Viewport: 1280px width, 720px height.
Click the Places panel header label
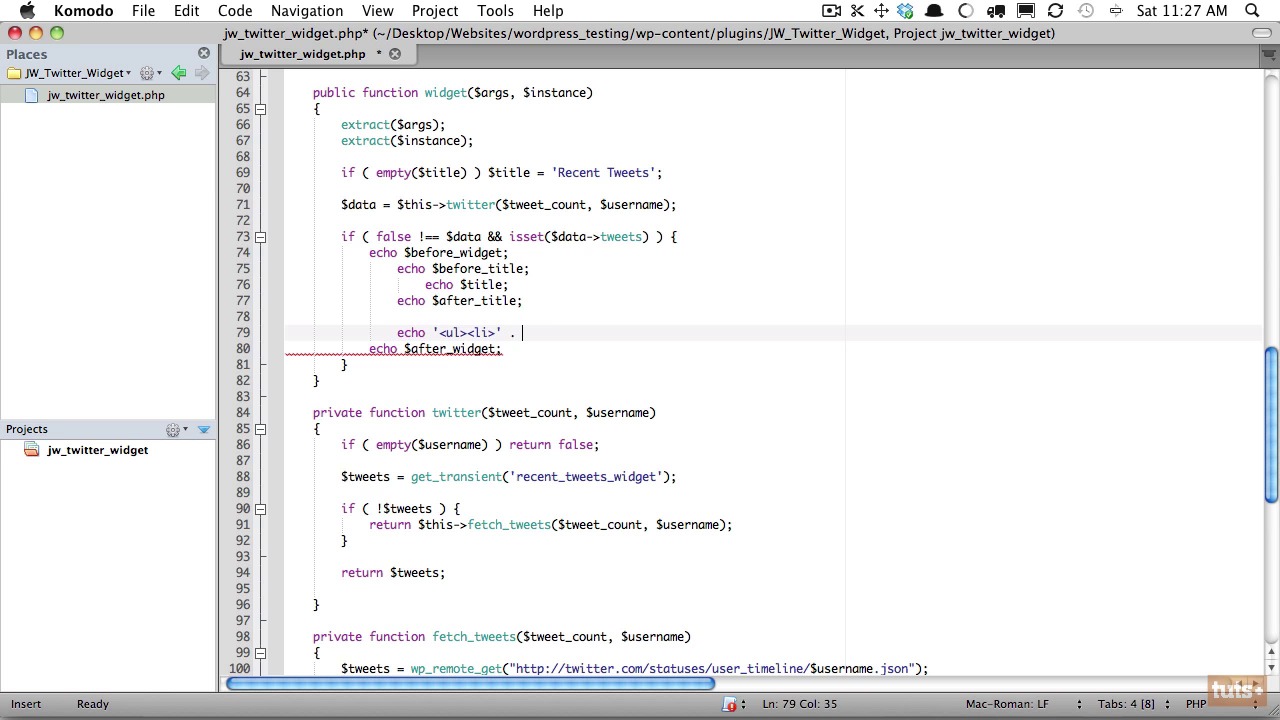(27, 54)
